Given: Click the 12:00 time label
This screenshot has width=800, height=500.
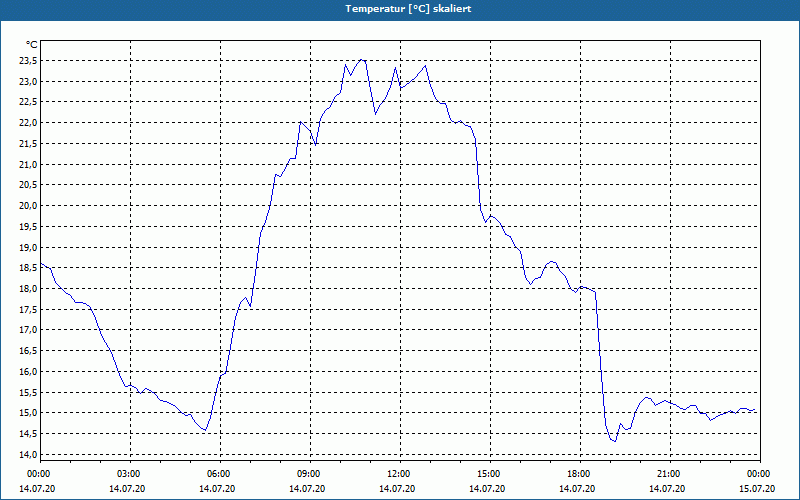Looking at the screenshot, I should [x=400, y=474].
